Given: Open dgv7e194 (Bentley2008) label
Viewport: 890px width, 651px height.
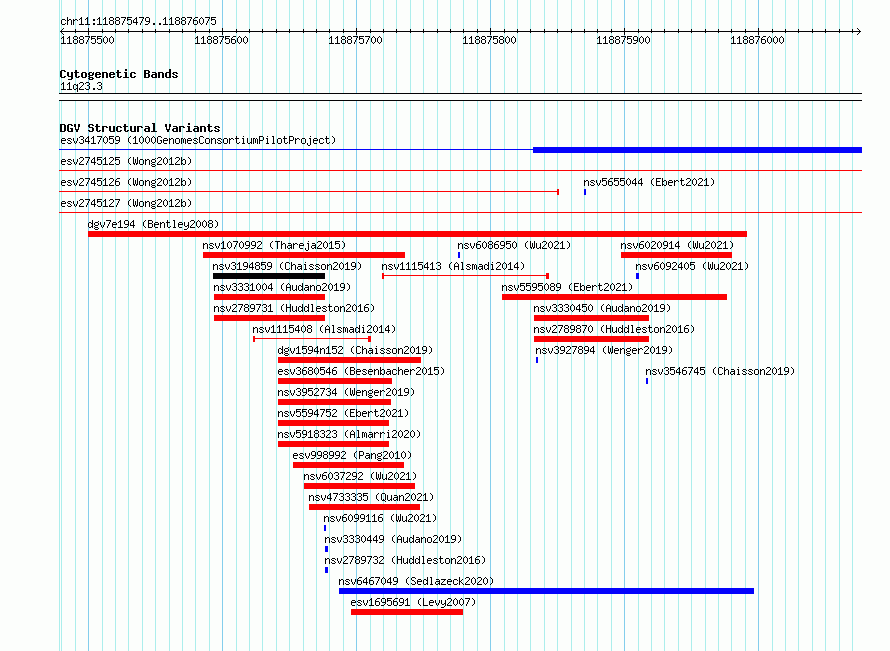Looking at the screenshot, I should 153,224.
